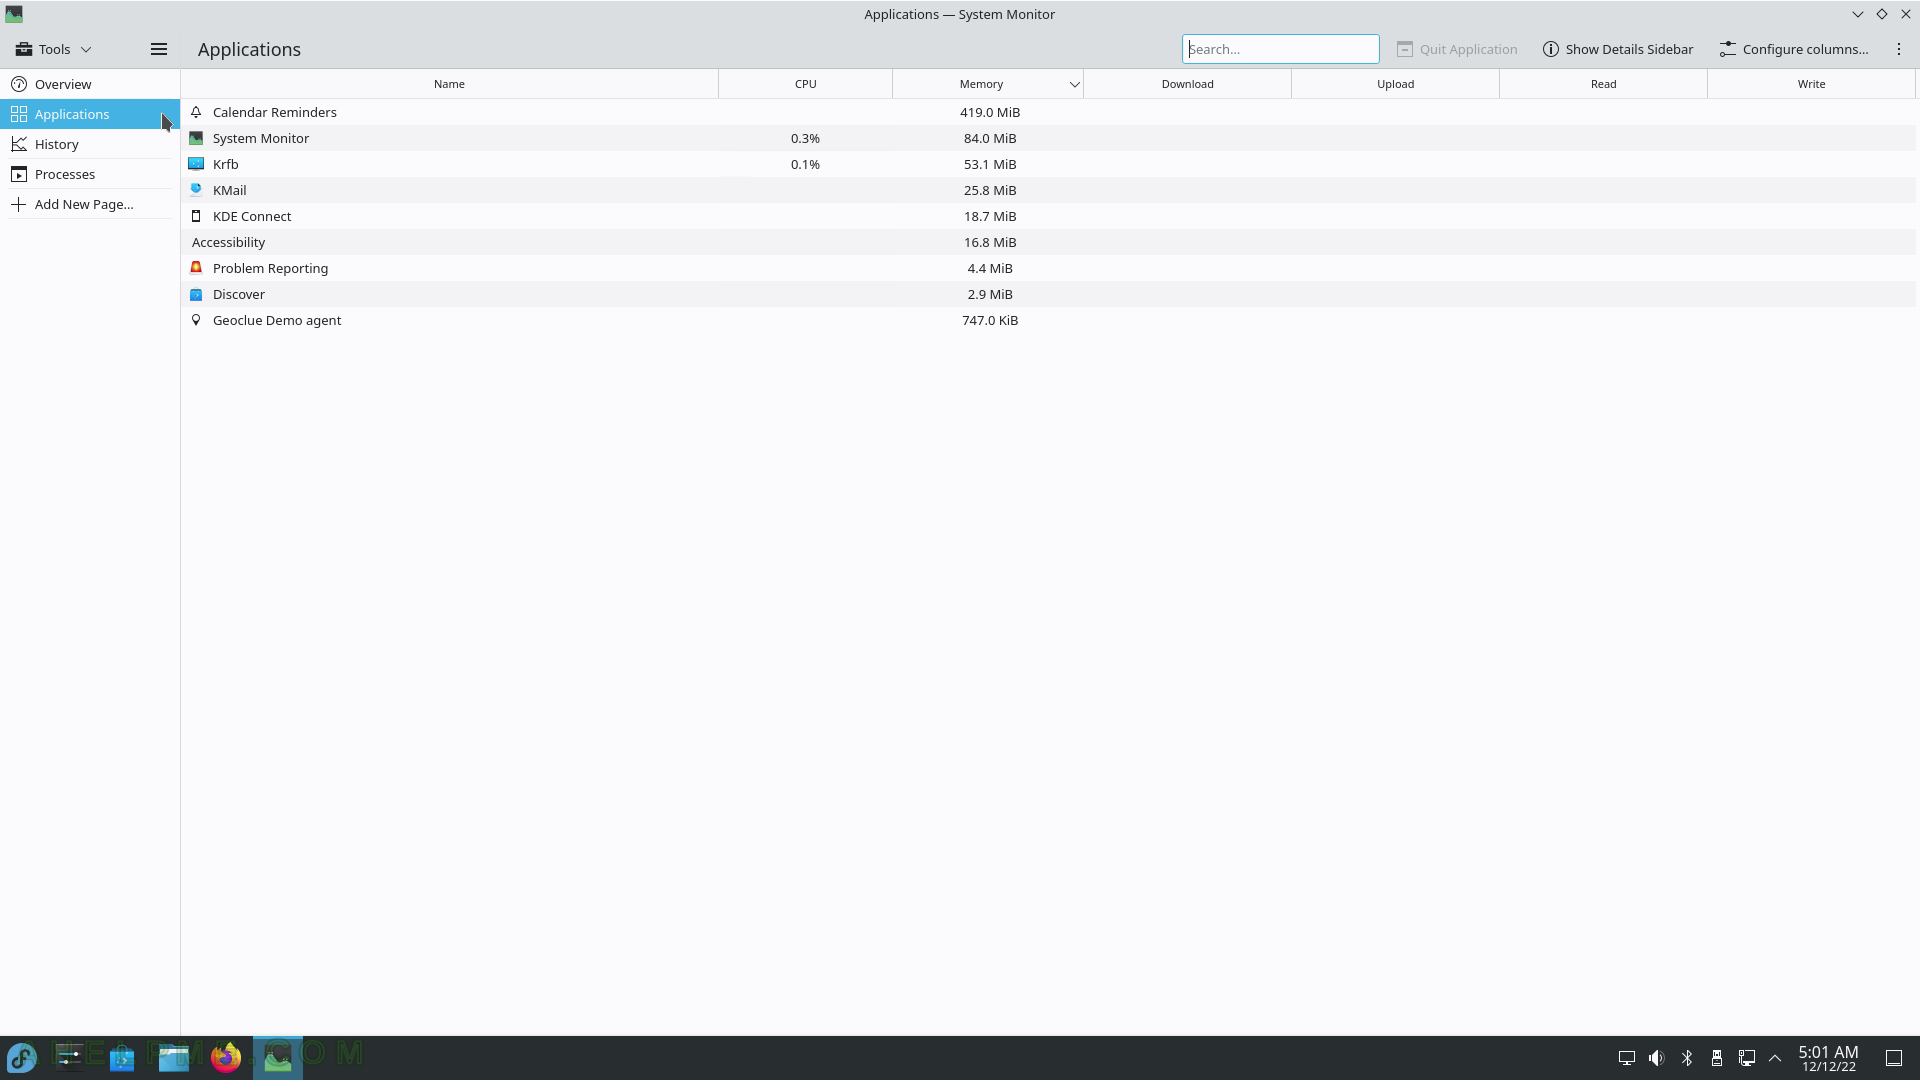Click the KDE Connect phone icon
Viewport: 1920px width, 1080px height.
tap(196, 216)
